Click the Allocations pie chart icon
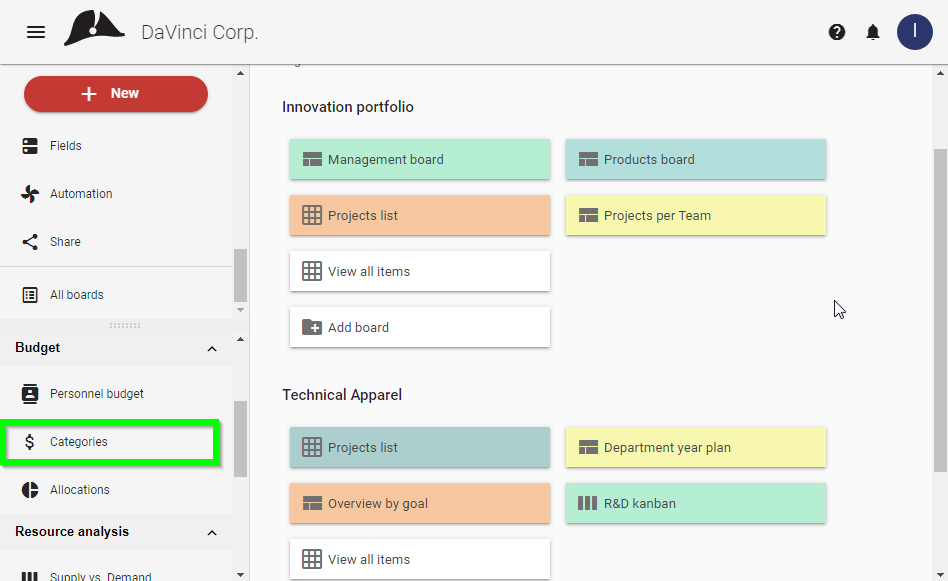 30,490
